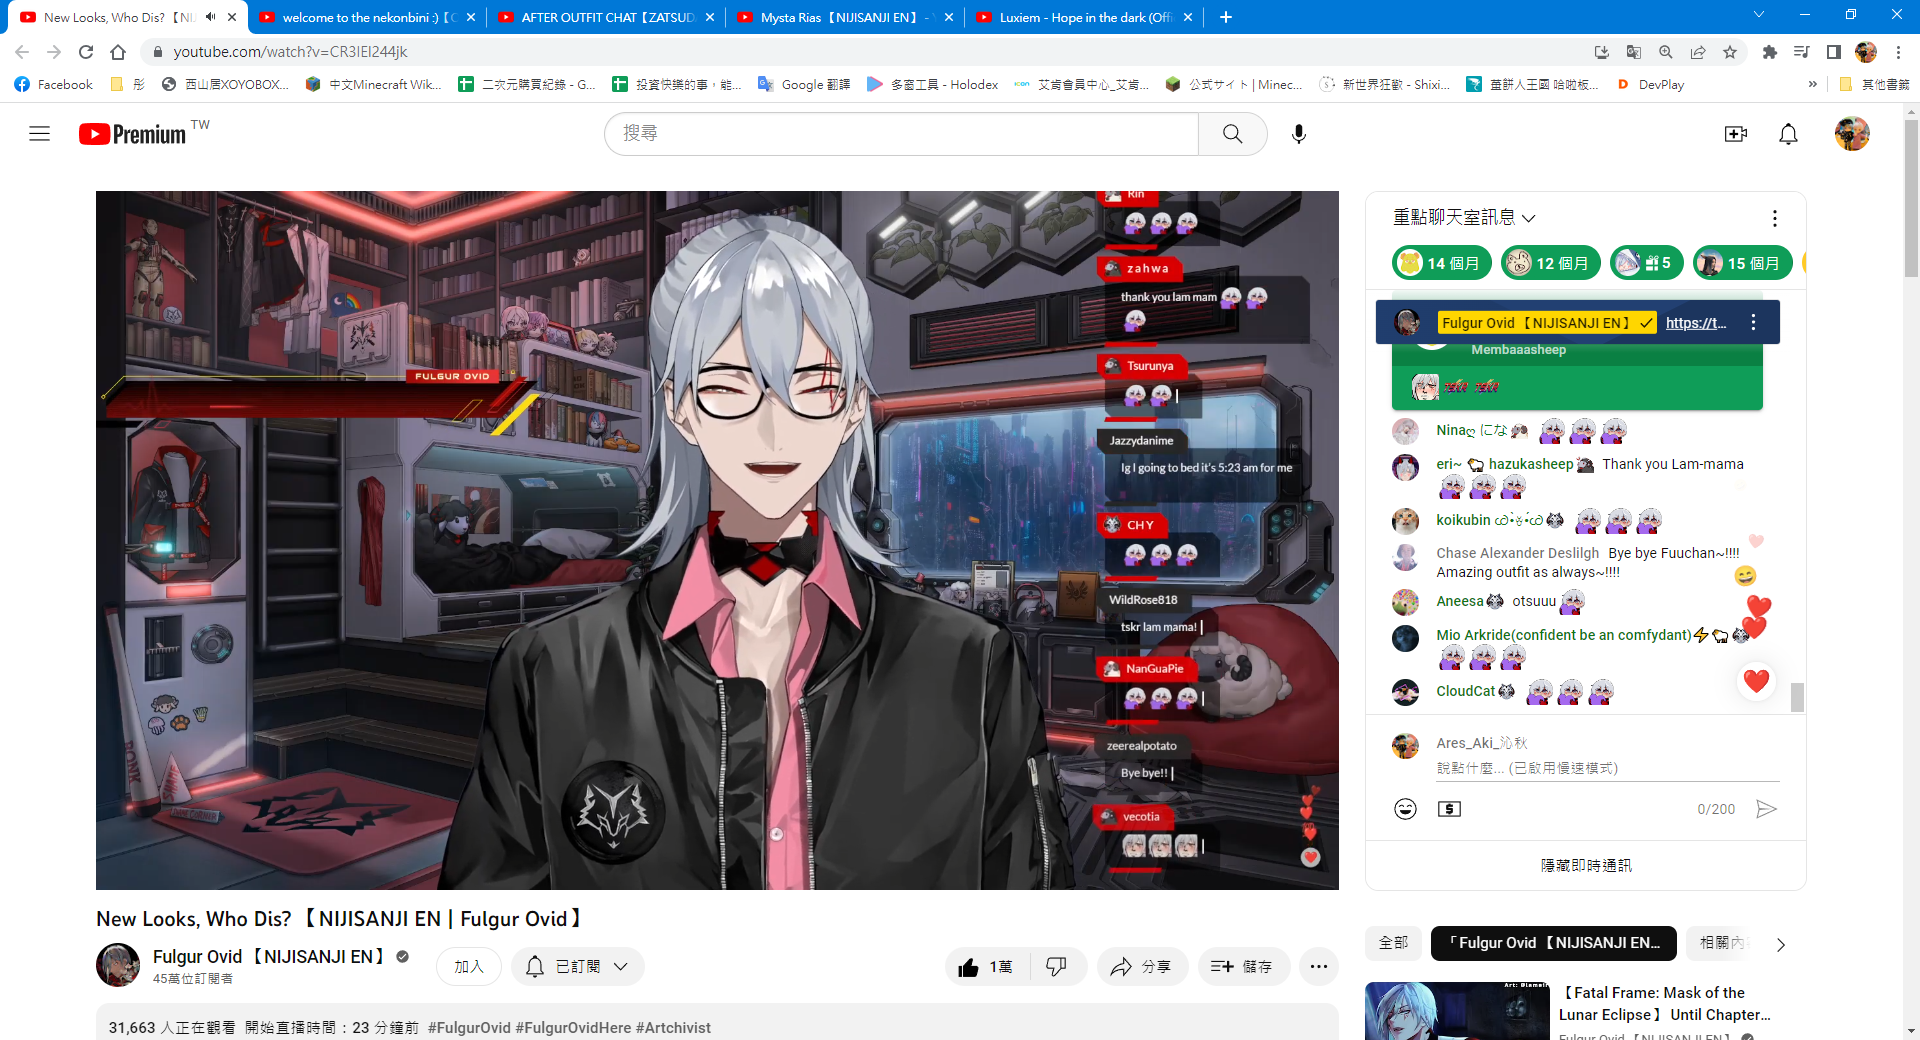Screen dimensions: 1920x1040
Task: Open the tab search dropdown arrow
Action: 1758,15
